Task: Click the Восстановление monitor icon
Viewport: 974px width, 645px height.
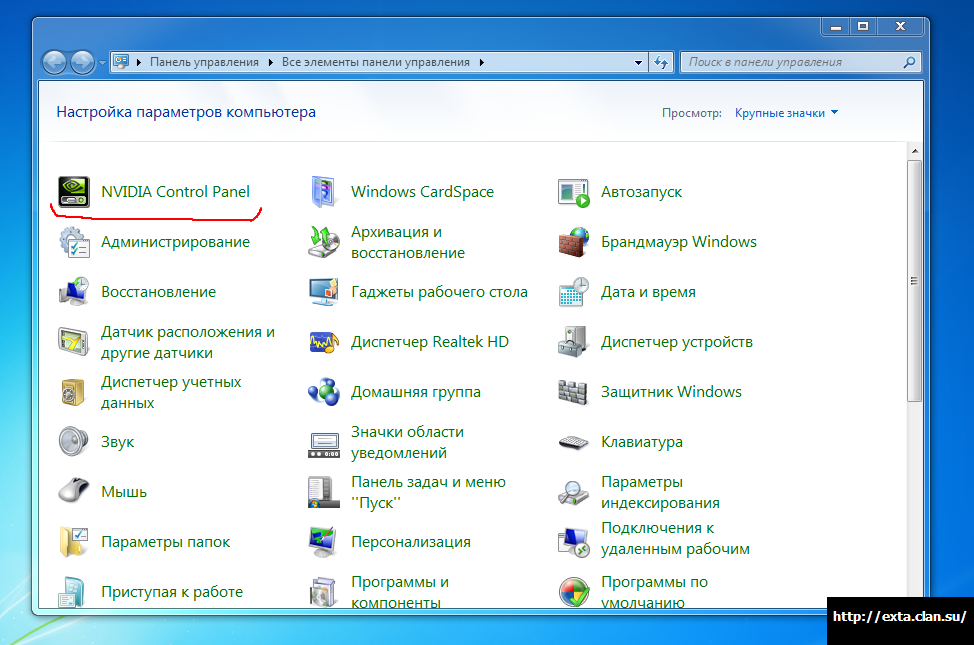Action: (74, 292)
